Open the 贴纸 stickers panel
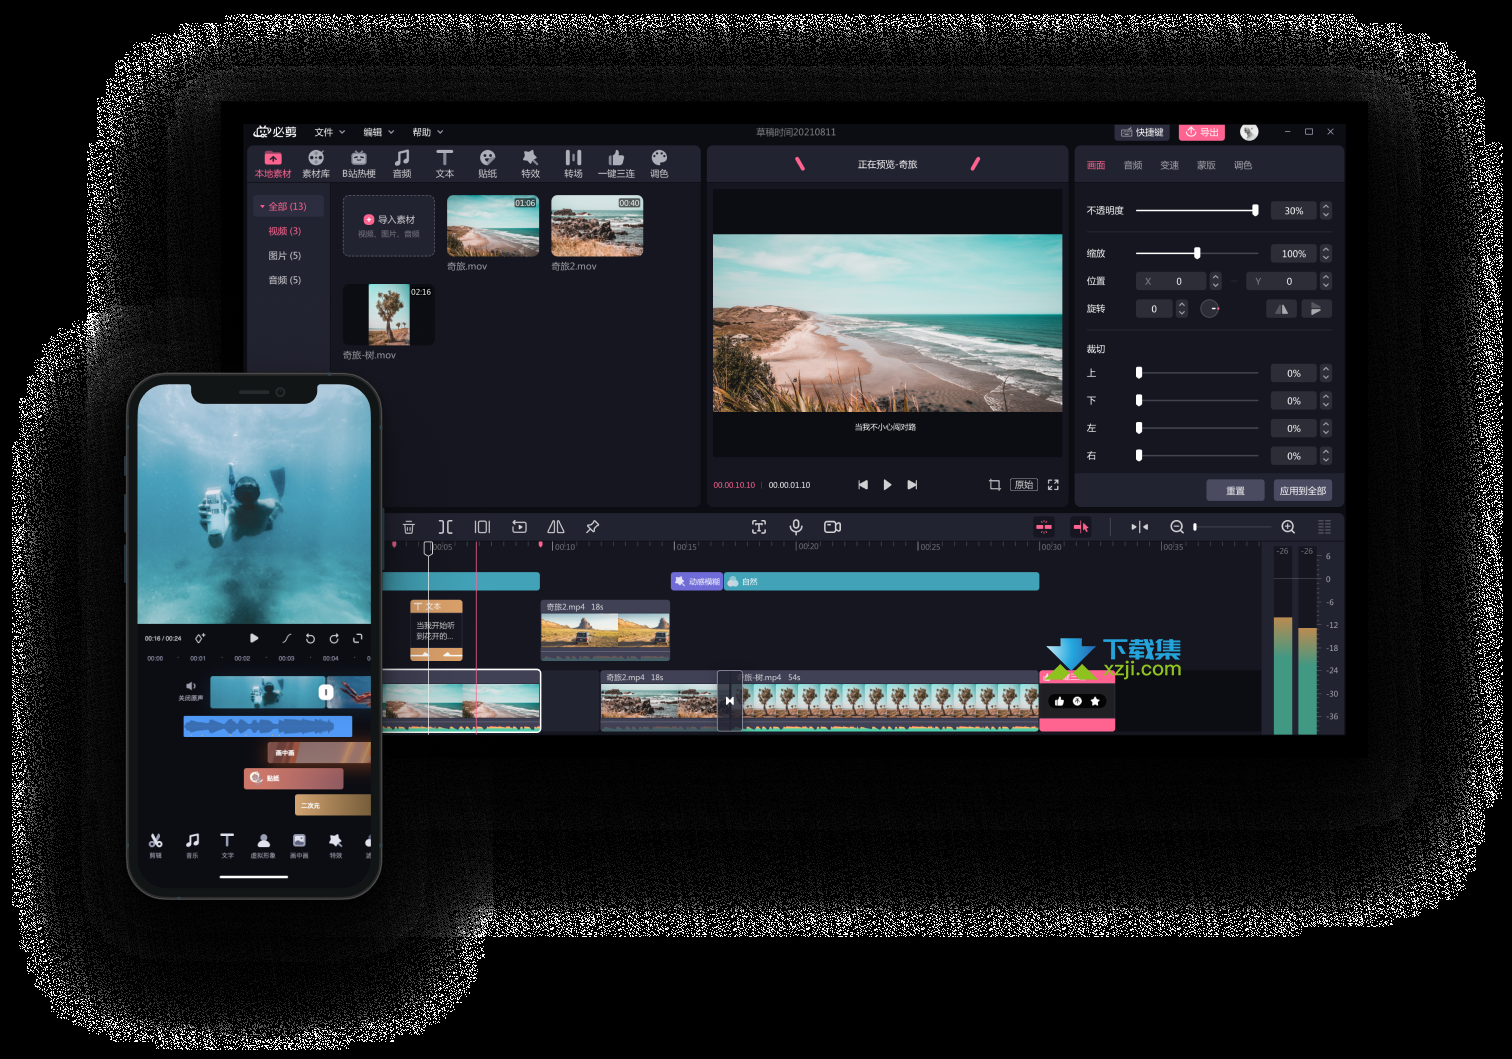This screenshot has height=1059, width=1512. (x=487, y=164)
